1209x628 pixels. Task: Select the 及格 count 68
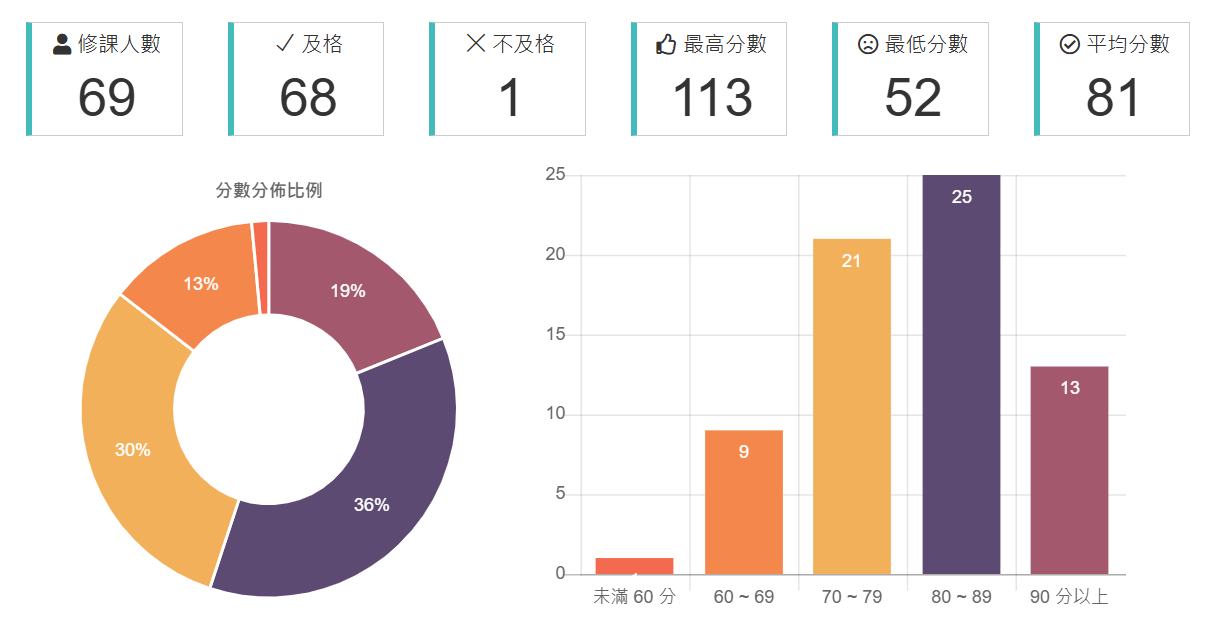307,98
